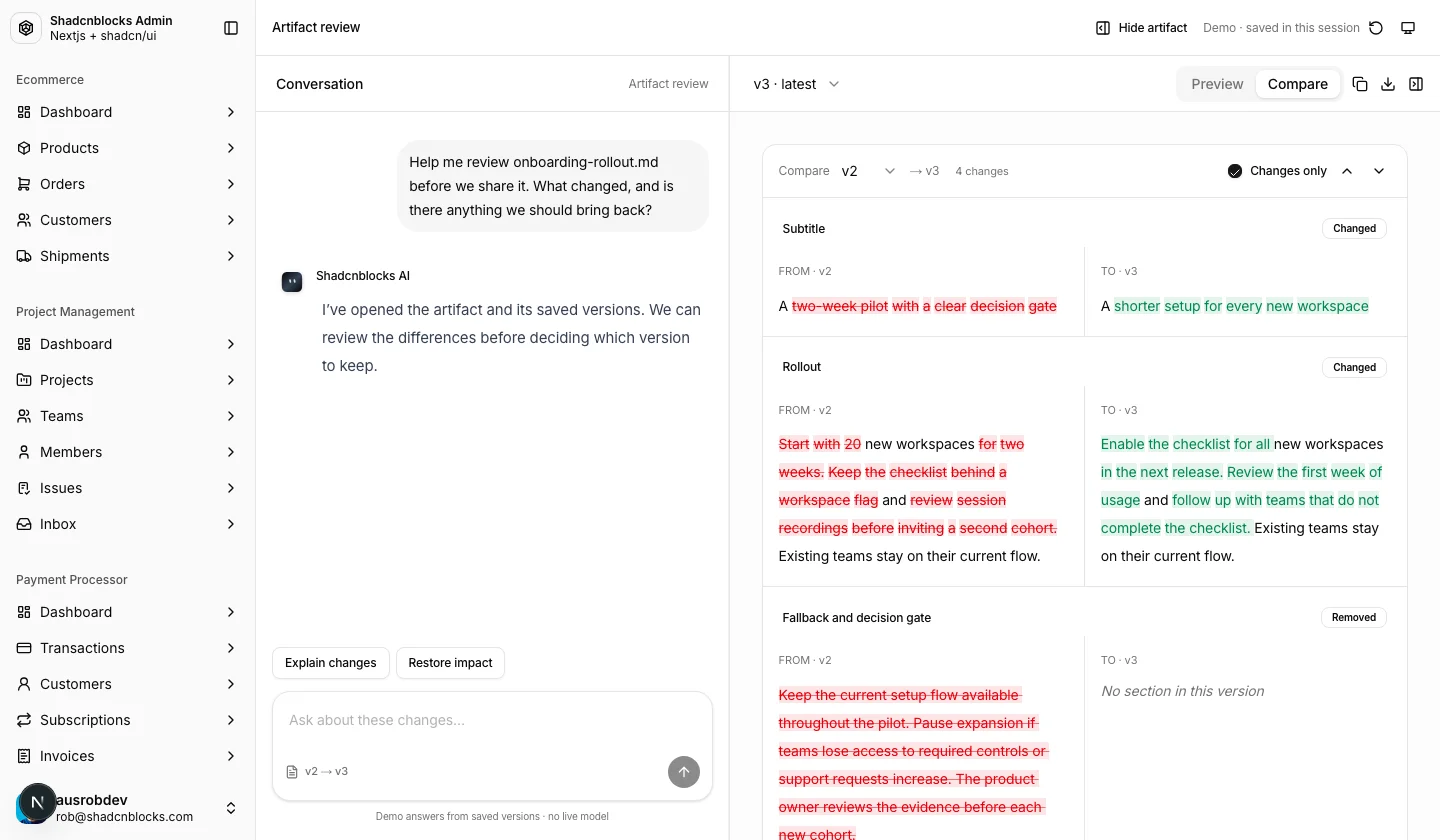Viewport: 1440px width, 840px height.
Task: Focus the Ask about these changes input
Action: pyautogui.click(x=492, y=720)
